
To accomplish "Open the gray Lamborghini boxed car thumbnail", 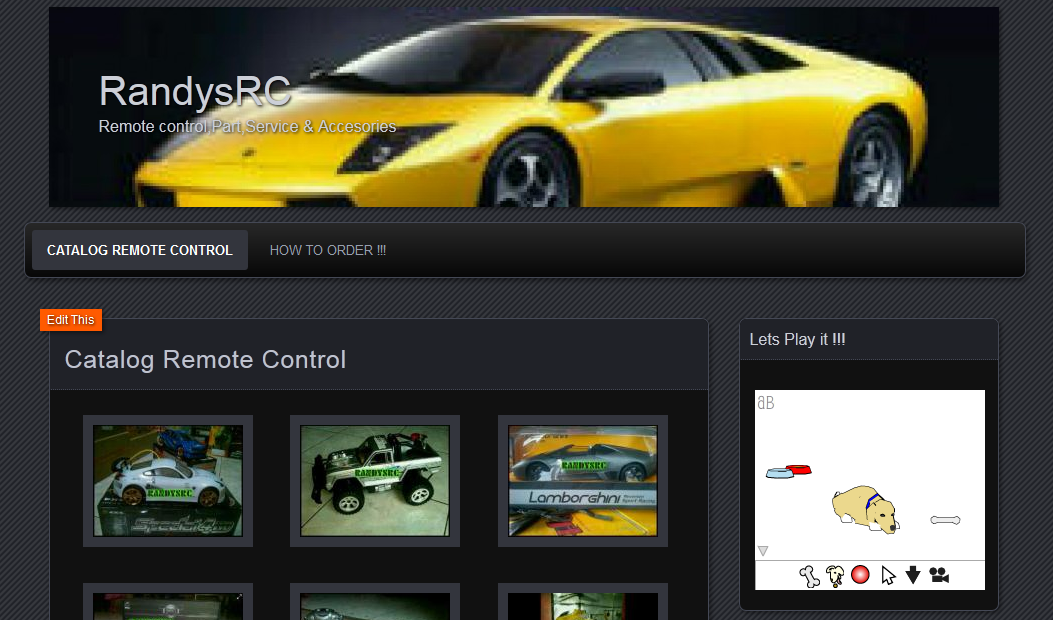I will (x=583, y=481).
